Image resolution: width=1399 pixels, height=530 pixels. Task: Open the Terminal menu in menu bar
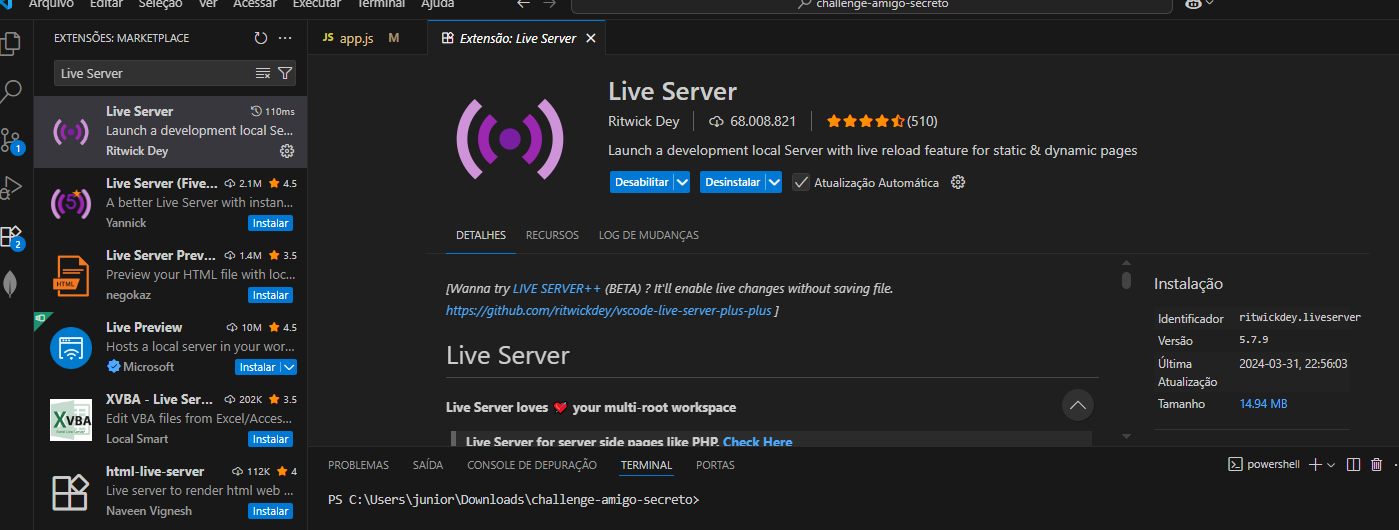(x=381, y=4)
